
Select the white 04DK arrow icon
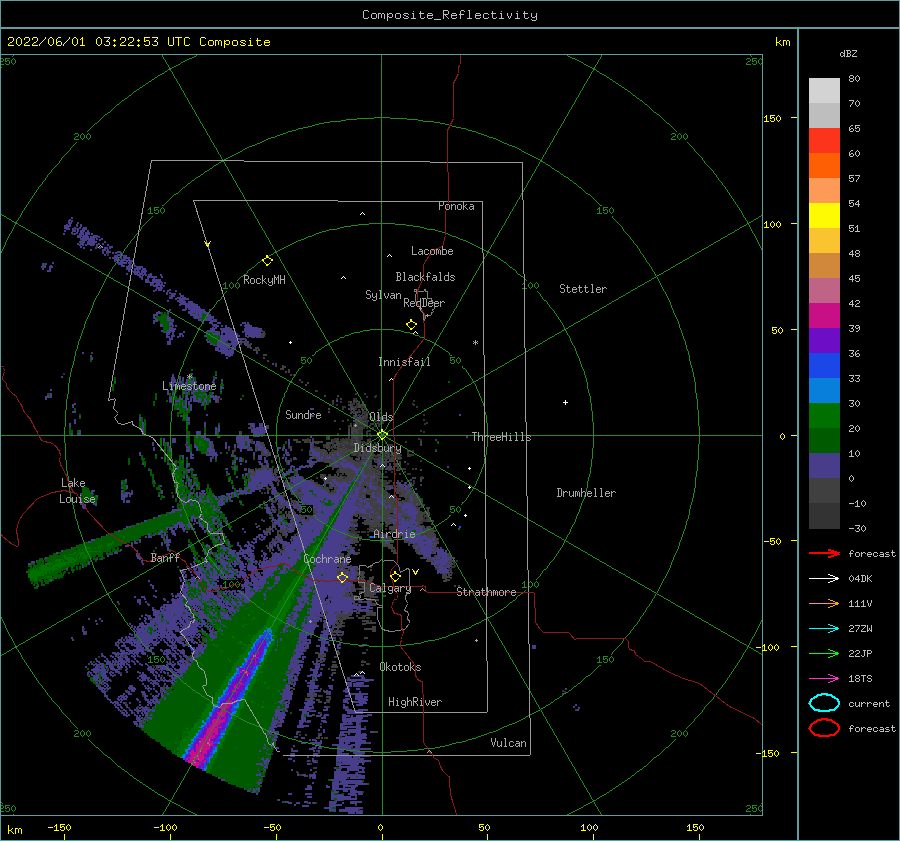[824, 579]
